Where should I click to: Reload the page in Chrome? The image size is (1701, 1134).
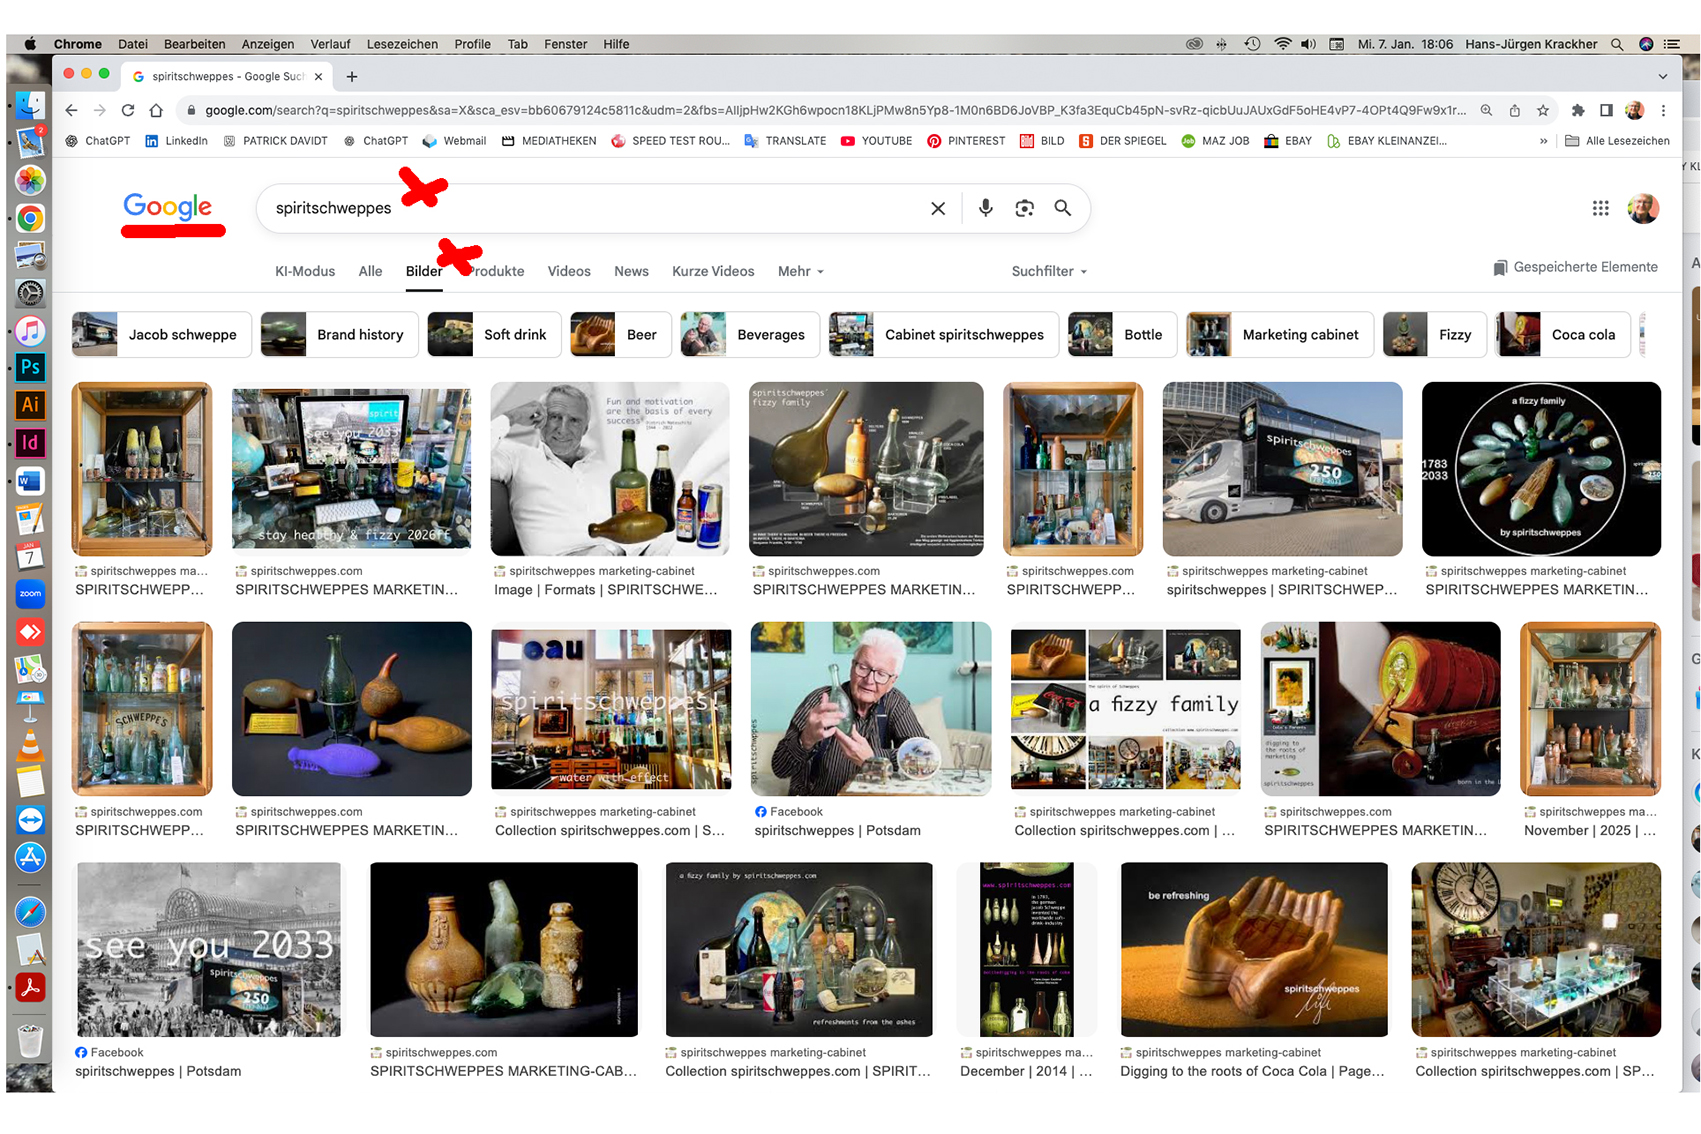(128, 110)
